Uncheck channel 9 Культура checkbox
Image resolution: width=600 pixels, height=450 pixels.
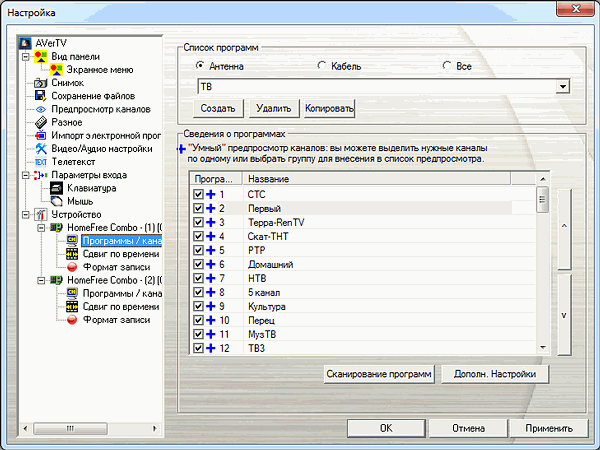[x=198, y=306]
